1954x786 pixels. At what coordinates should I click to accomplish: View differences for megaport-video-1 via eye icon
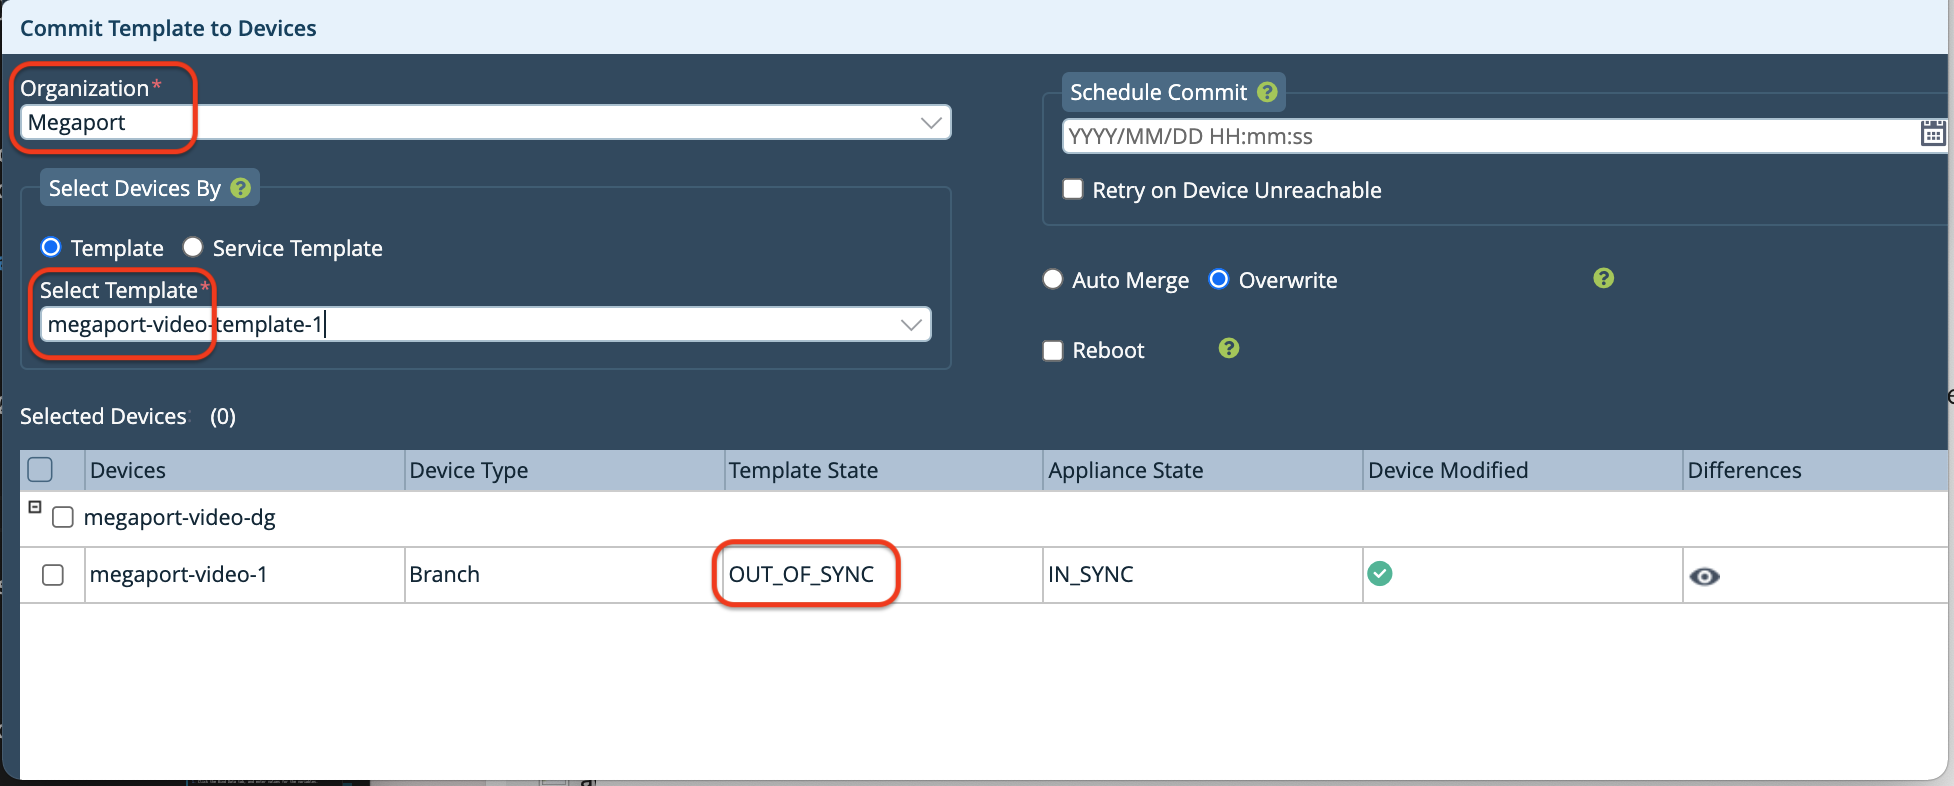click(1704, 577)
